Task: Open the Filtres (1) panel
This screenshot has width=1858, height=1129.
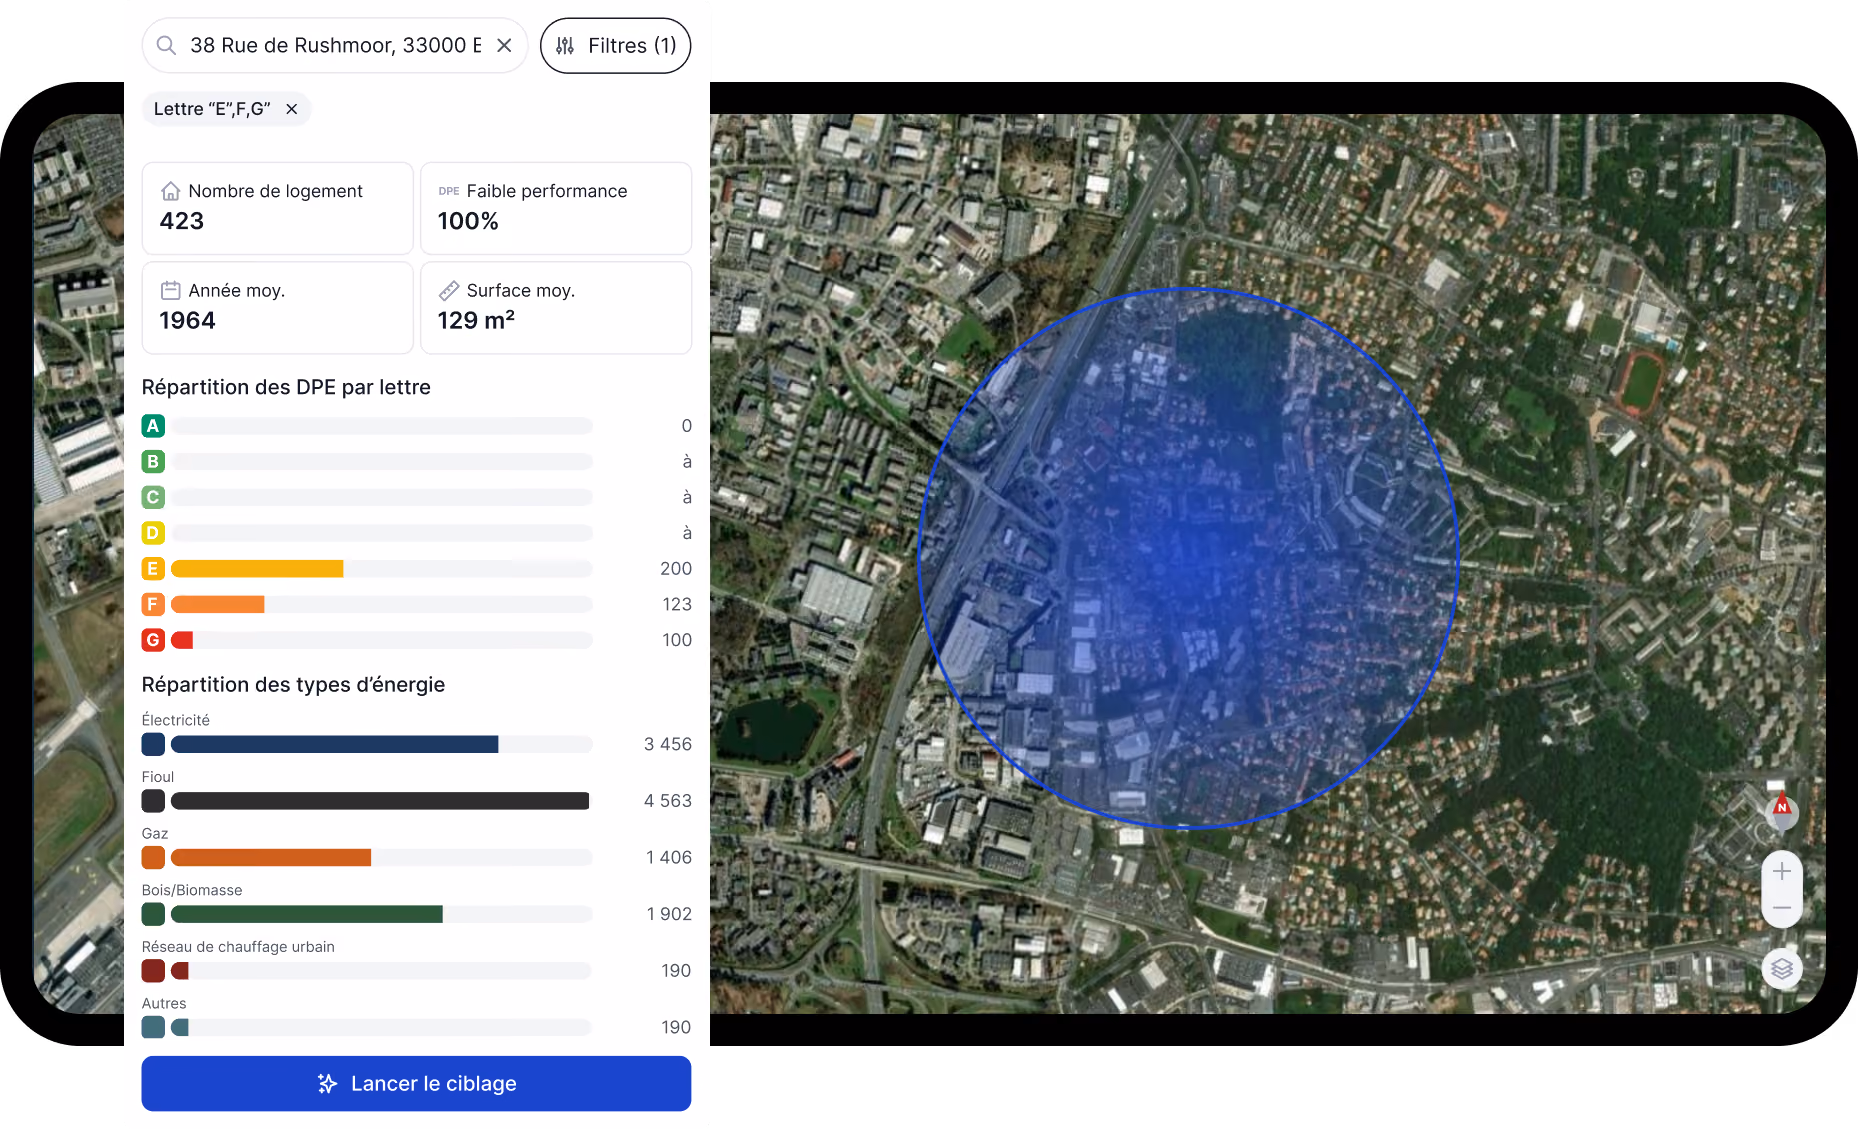Action: (615, 45)
